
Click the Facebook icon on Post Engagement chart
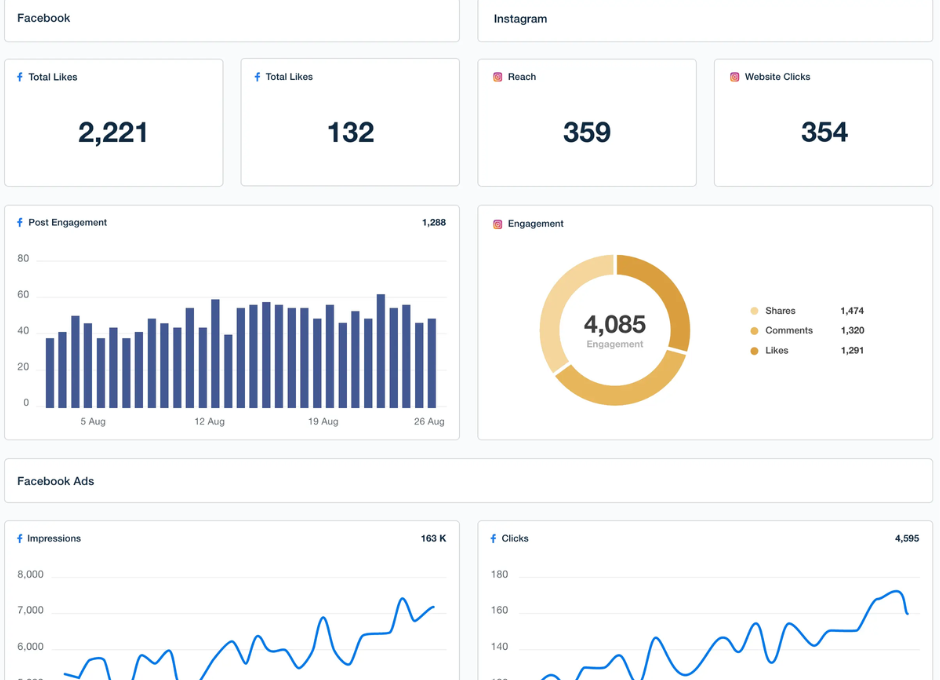pyautogui.click(x=20, y=222)
